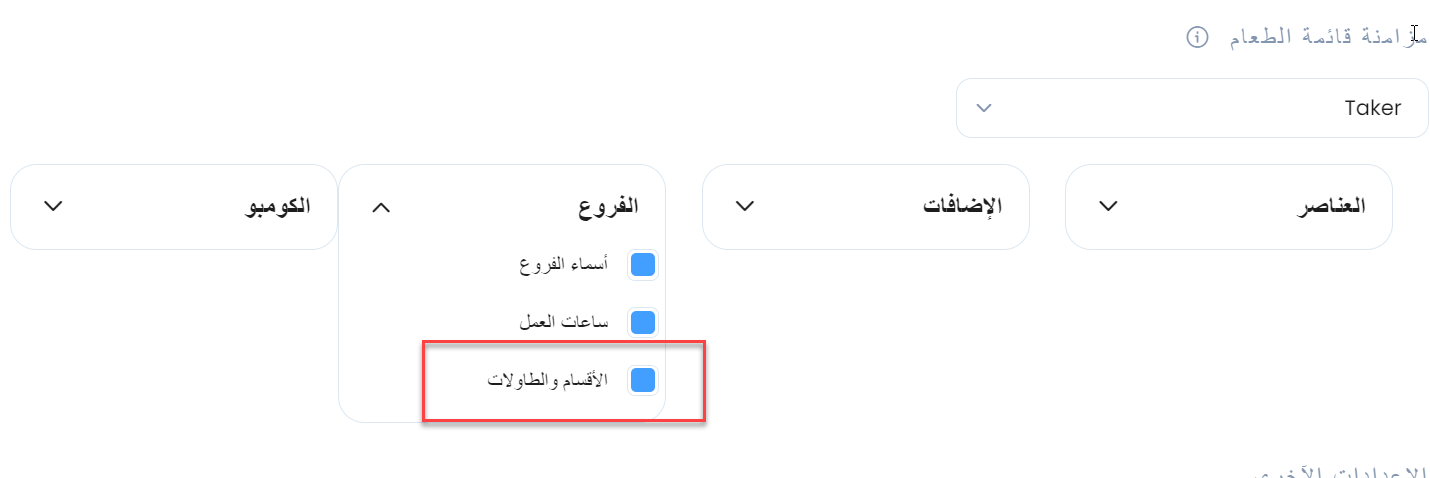Expand العناصر using its chevron arrow

tap(1108, 206)
